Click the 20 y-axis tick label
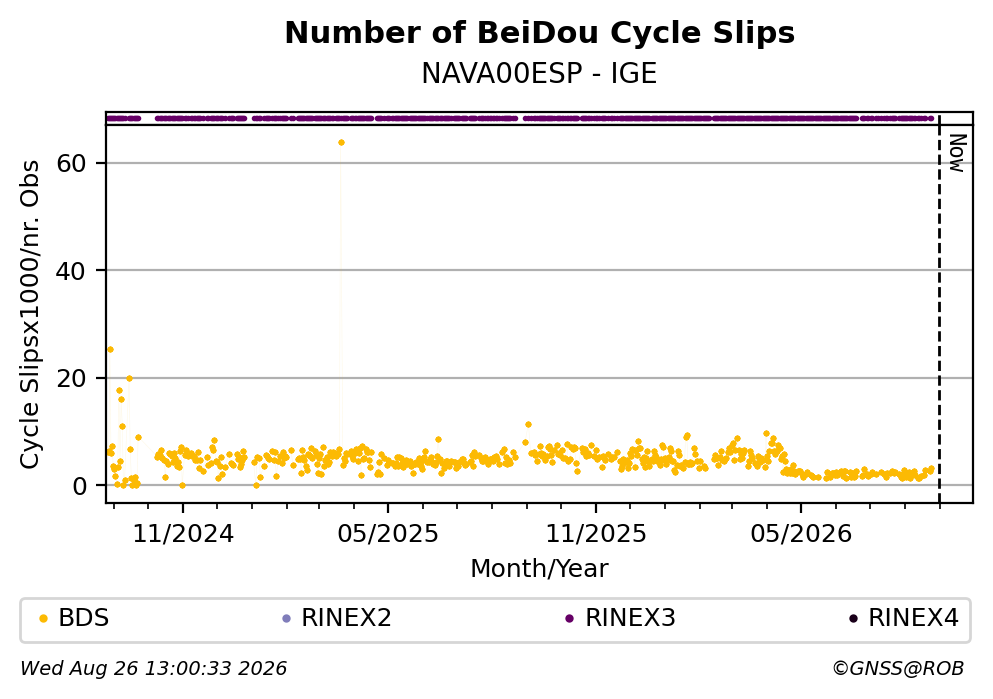Viewport: 993px width, 699px height. pos(71,379)
